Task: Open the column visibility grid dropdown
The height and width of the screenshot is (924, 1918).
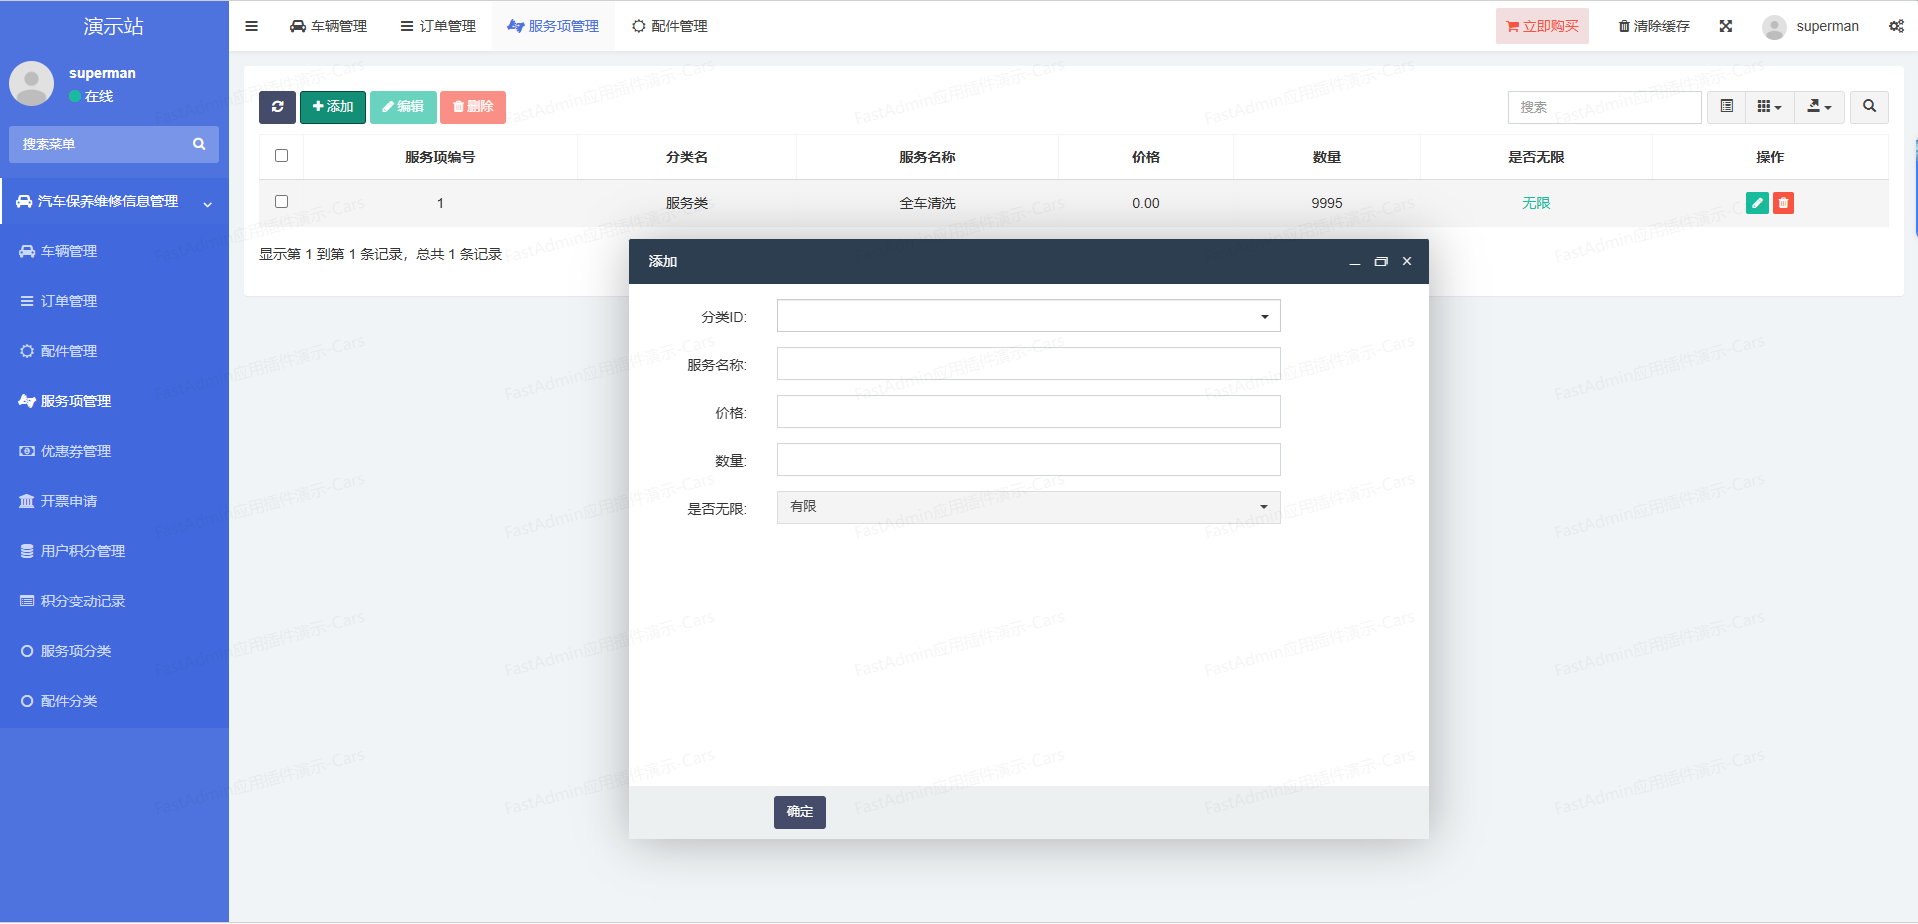Action: pos(1769,106)
